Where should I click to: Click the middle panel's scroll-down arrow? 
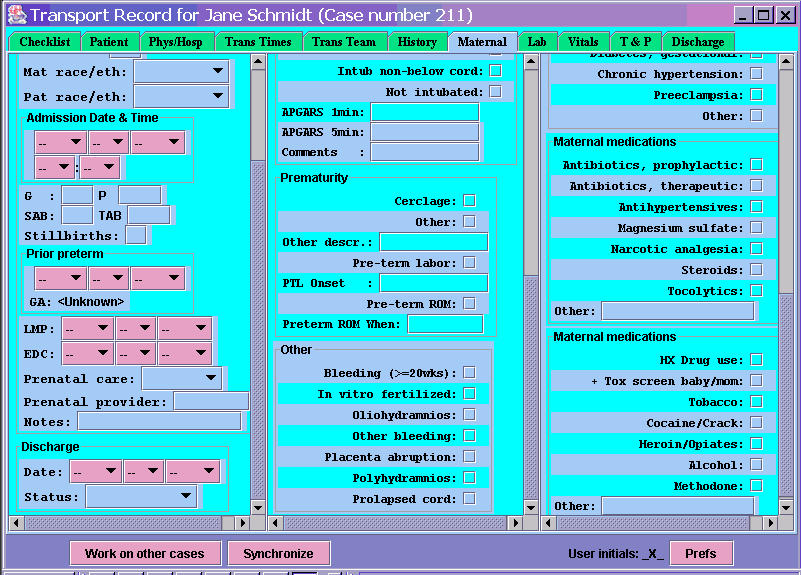(531, 507)
